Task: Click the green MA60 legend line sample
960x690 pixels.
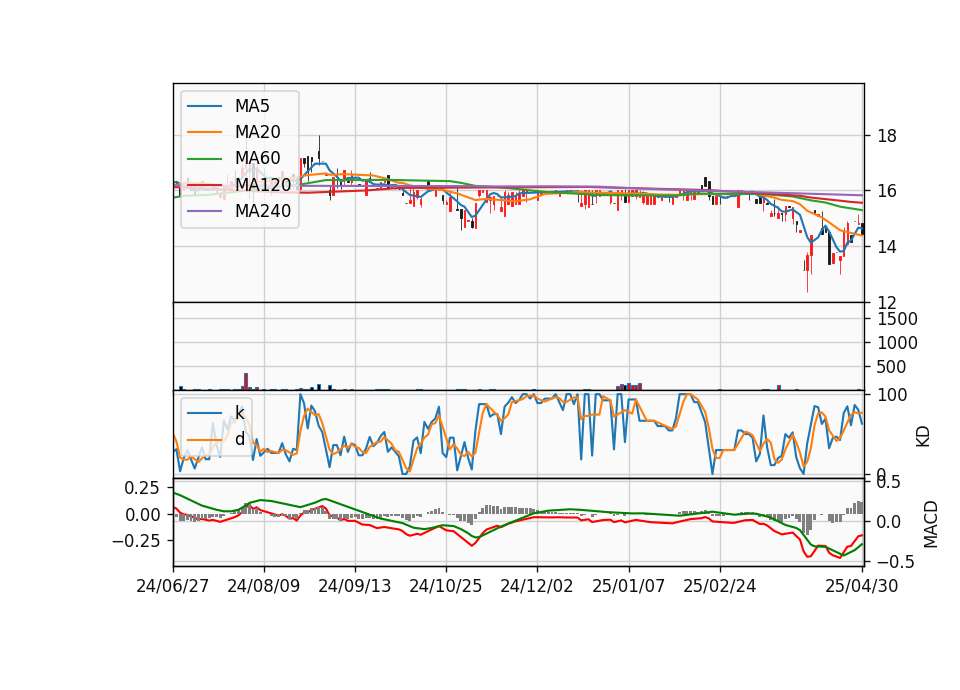Action: pos(204,159)
